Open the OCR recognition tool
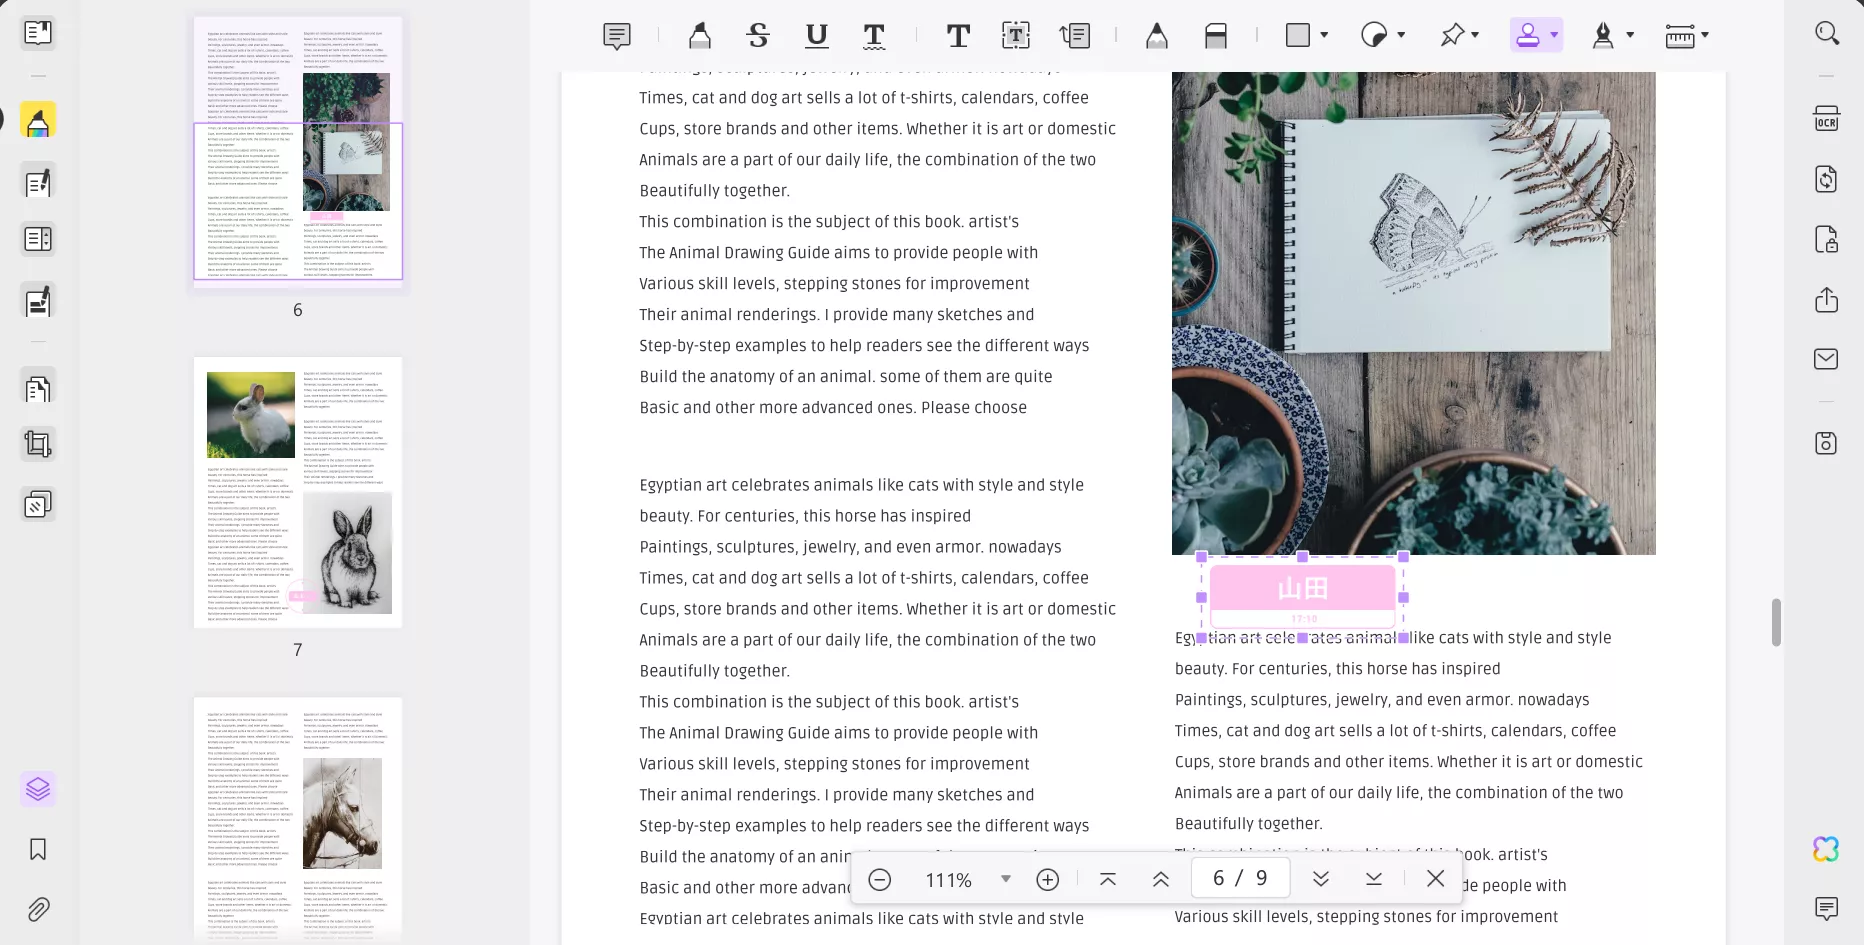Screen dimensions: 1864x945 click(1826, 119)
